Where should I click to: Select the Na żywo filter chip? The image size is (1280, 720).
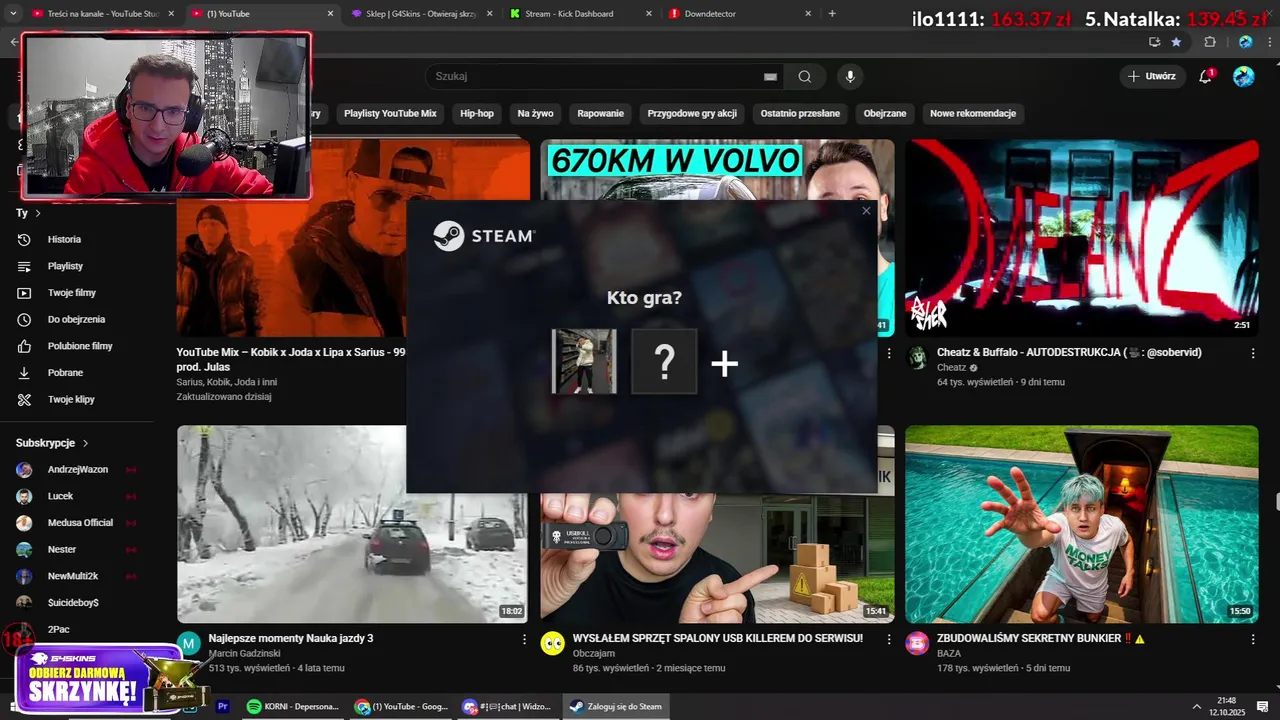click(x=535, y=113)
